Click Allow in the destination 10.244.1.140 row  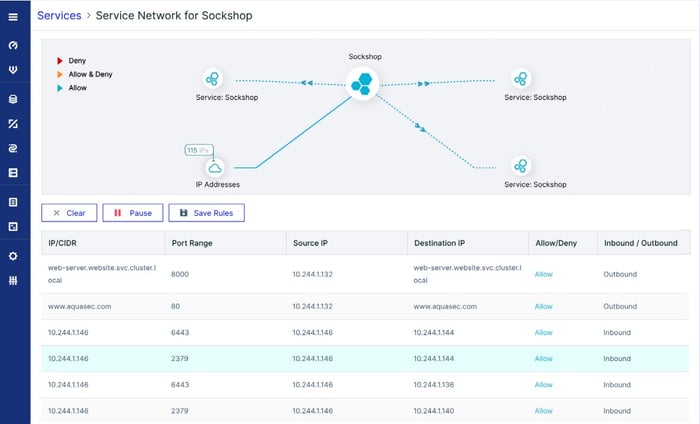[544, 411]
